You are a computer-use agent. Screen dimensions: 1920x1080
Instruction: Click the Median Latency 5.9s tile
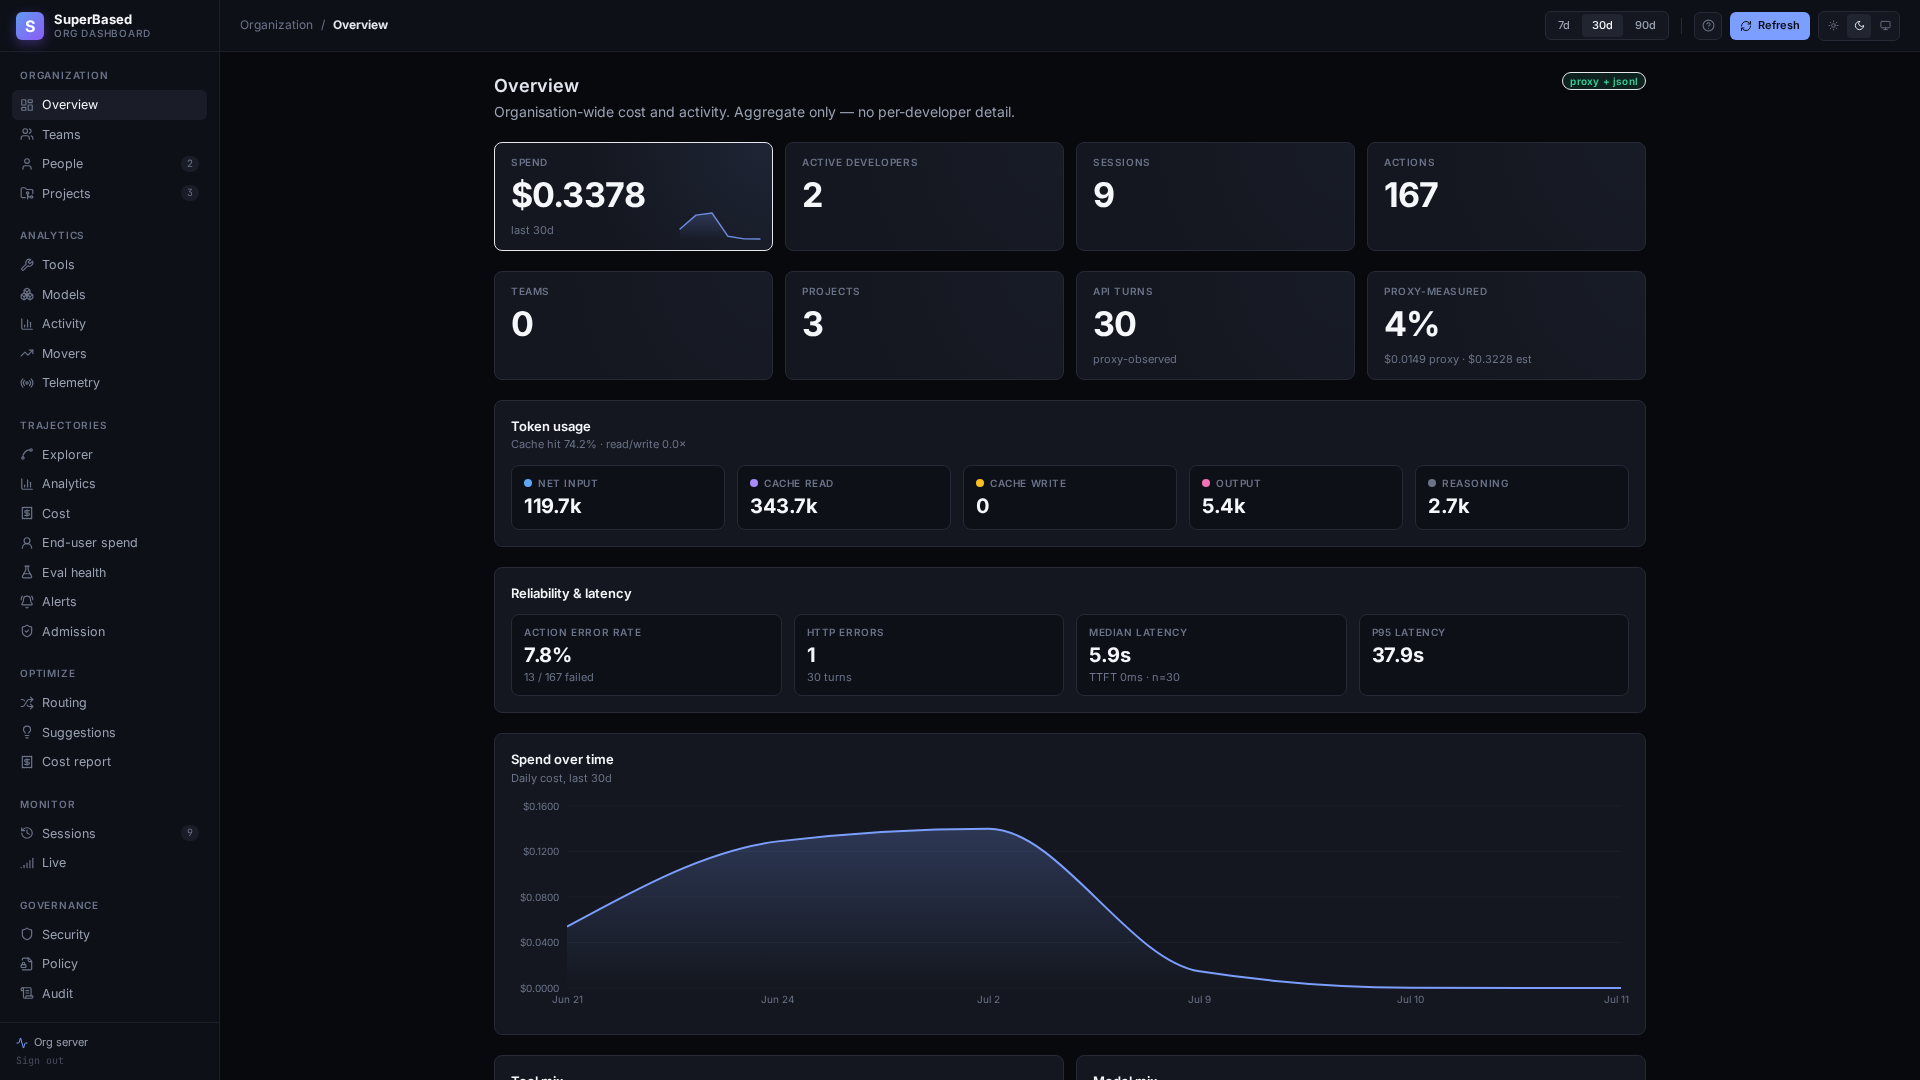[x=1211, y=655]
